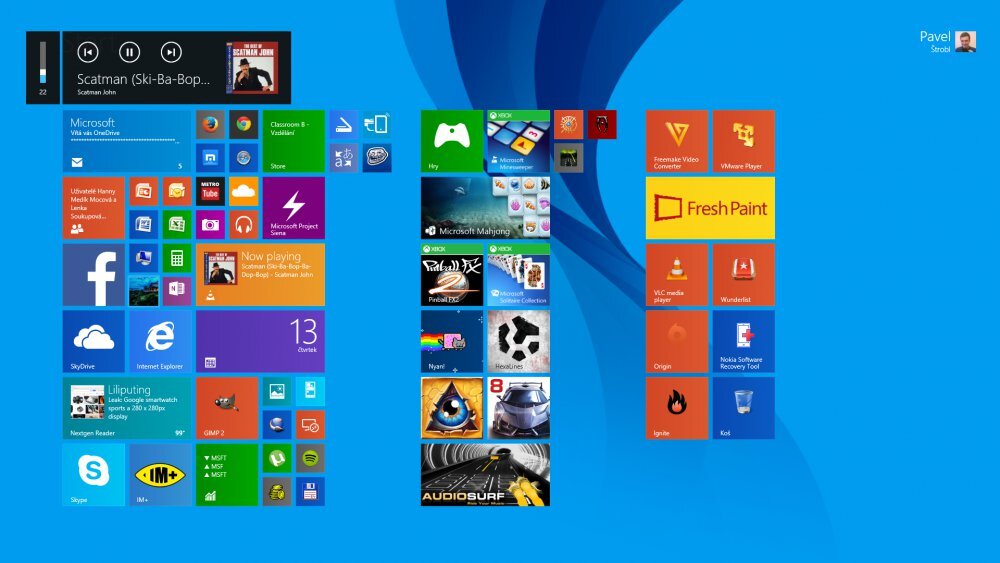Open the Music headphones tile
This screenshot has height=563, width=1000.
point(244,224)
